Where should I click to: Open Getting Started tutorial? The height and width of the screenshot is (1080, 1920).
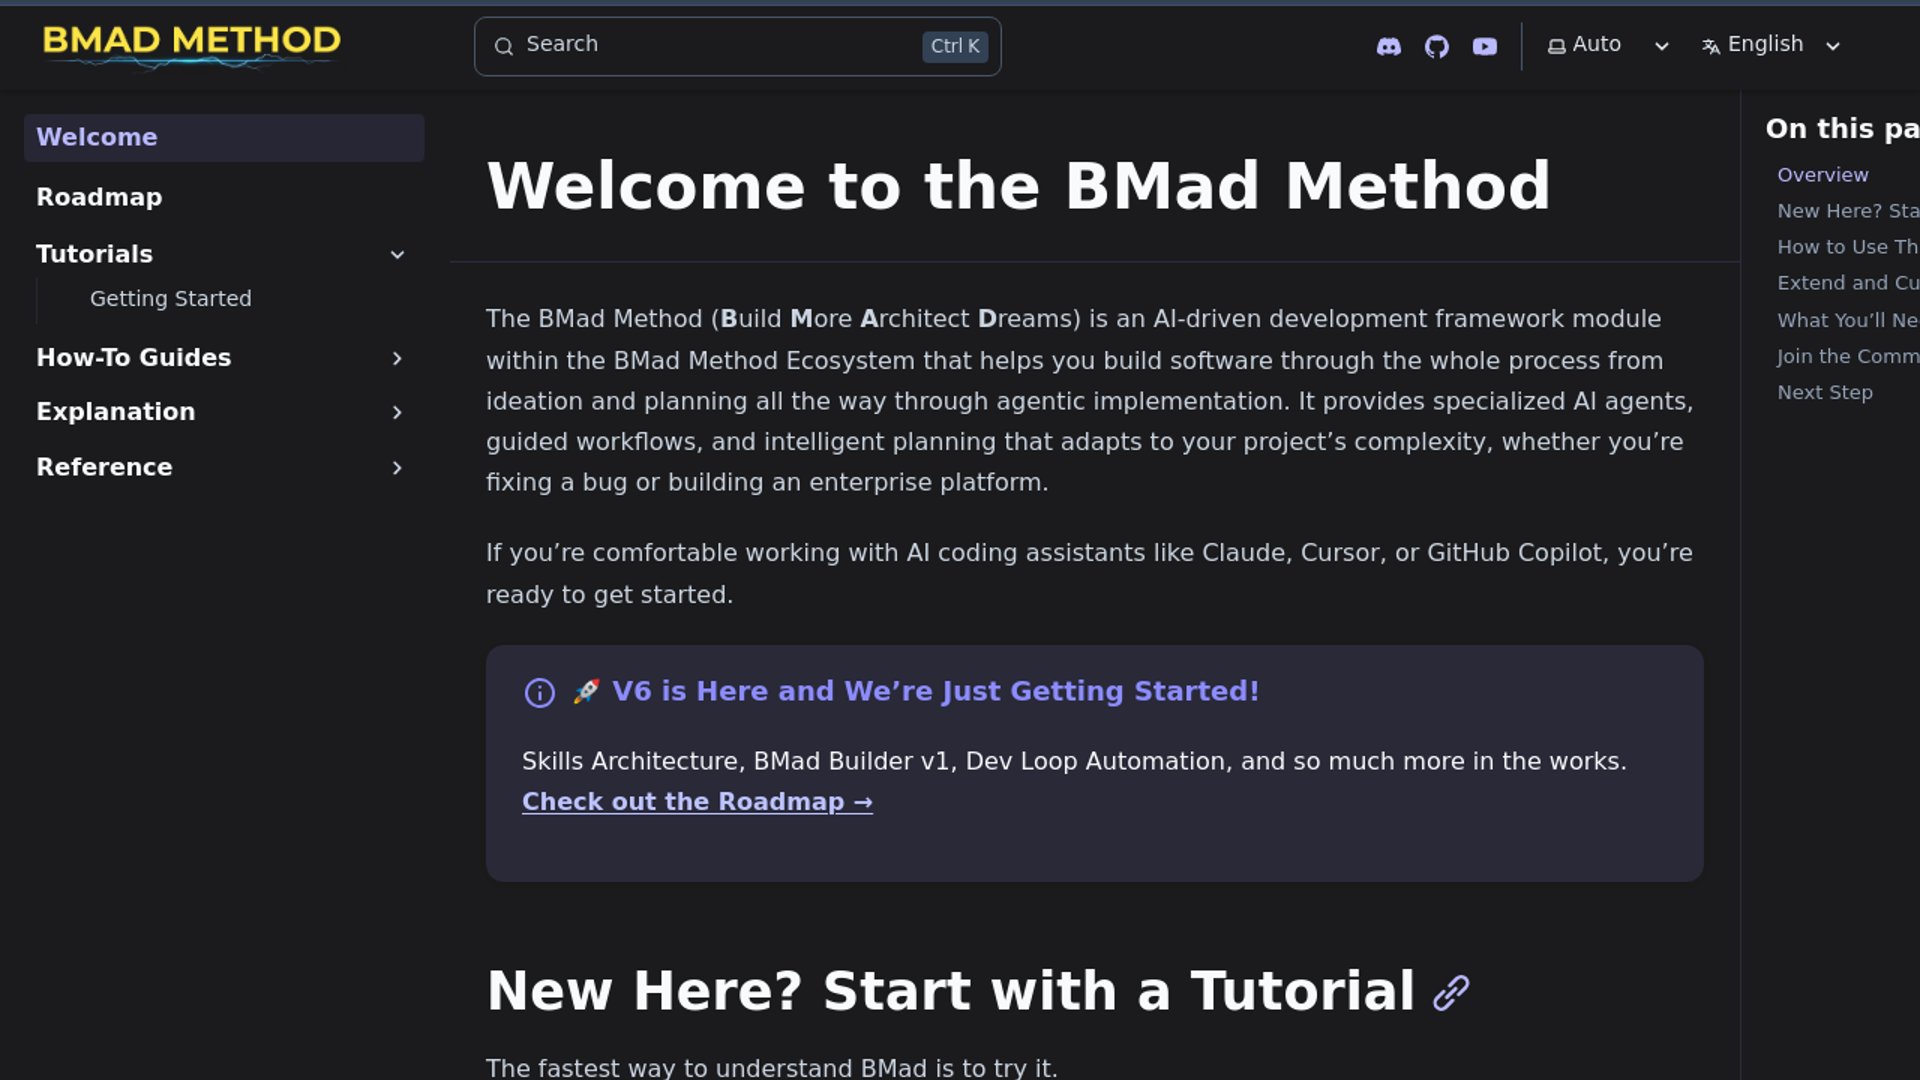point(171,299)
